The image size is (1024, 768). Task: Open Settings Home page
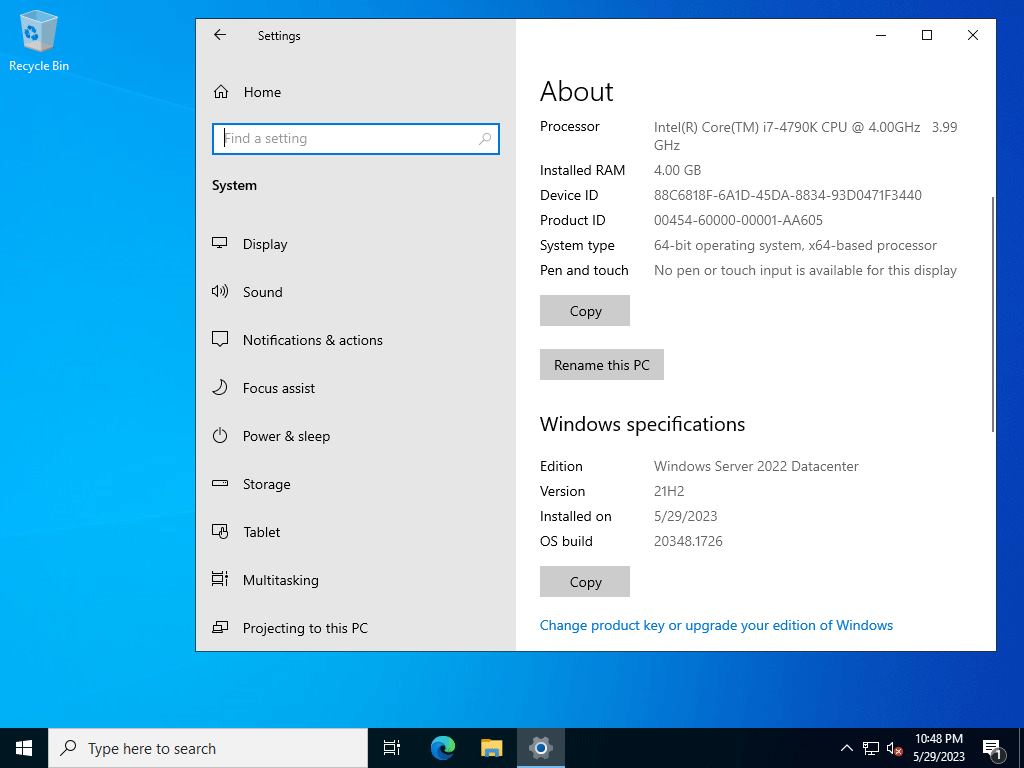pyautogui.click(x=248, y=92)
